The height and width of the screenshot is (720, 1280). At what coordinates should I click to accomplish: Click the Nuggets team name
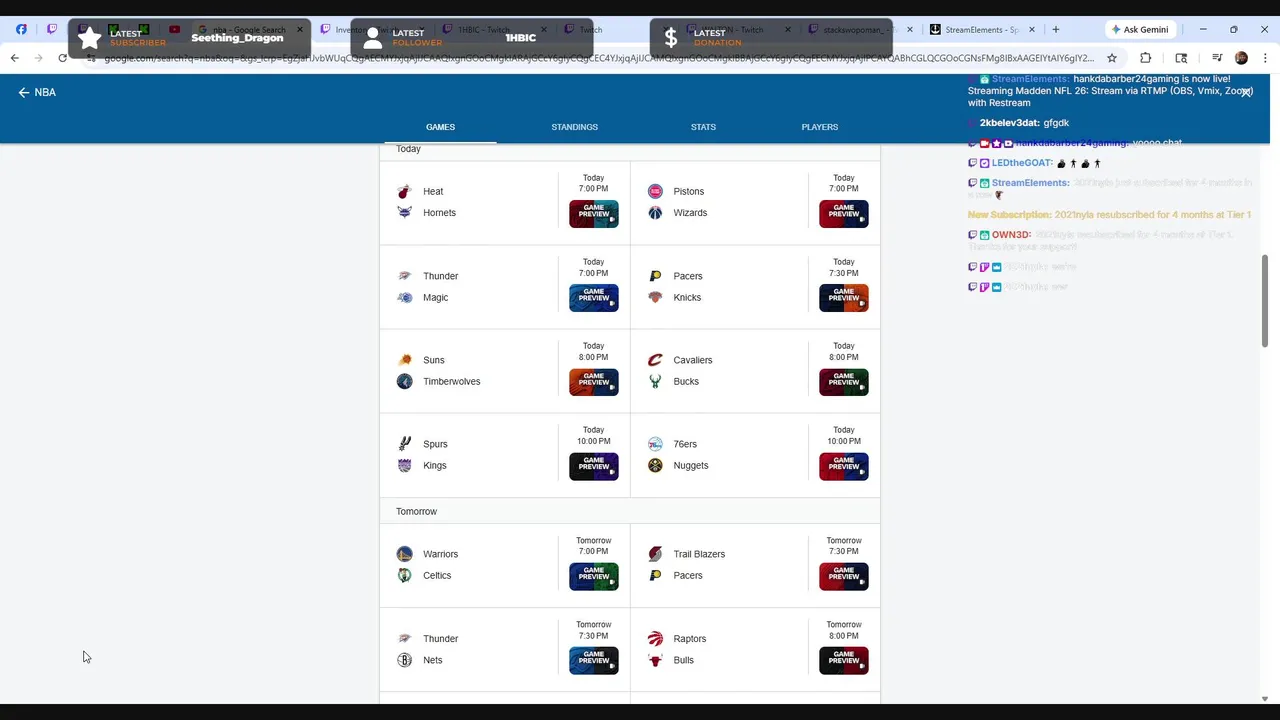[691, 465]
